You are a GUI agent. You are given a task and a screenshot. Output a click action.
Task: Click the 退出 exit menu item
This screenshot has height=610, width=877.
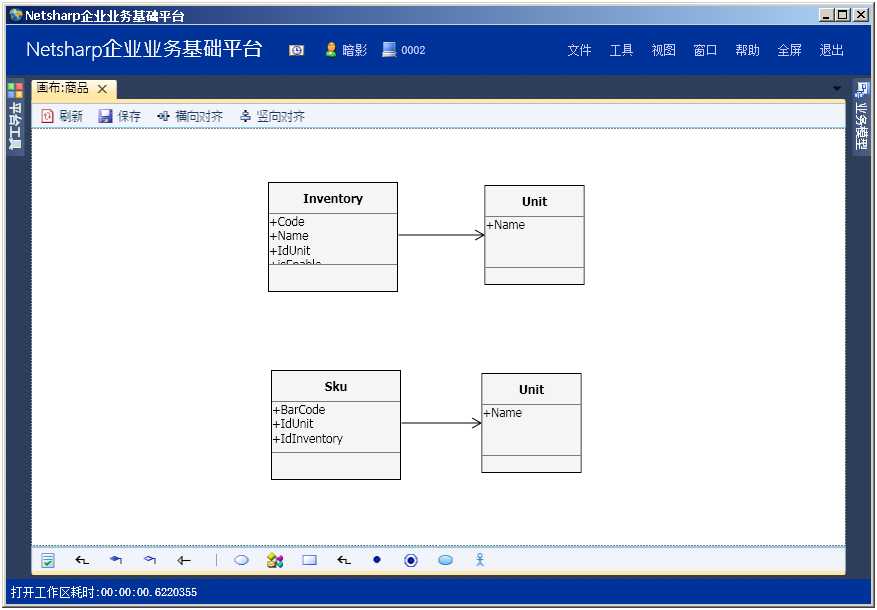[831, 50]
